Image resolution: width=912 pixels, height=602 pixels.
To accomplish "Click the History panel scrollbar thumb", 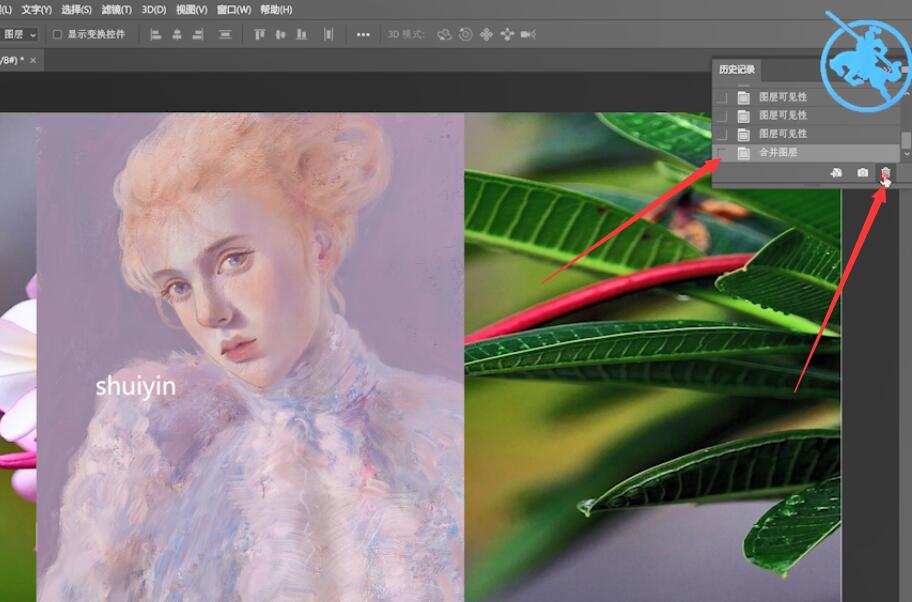I will tap(906, 140).
